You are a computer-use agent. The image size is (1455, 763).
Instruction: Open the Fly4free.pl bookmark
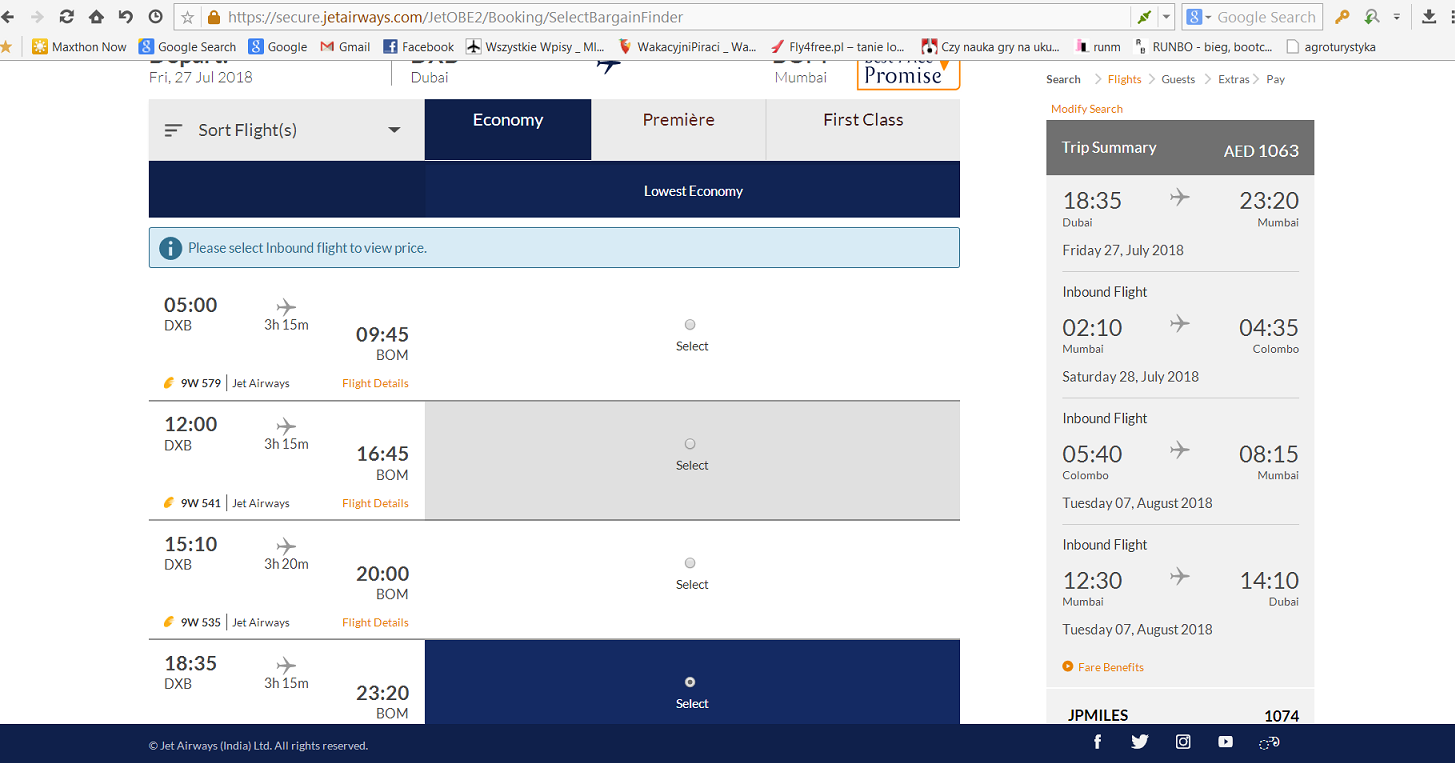click(838, 46)
